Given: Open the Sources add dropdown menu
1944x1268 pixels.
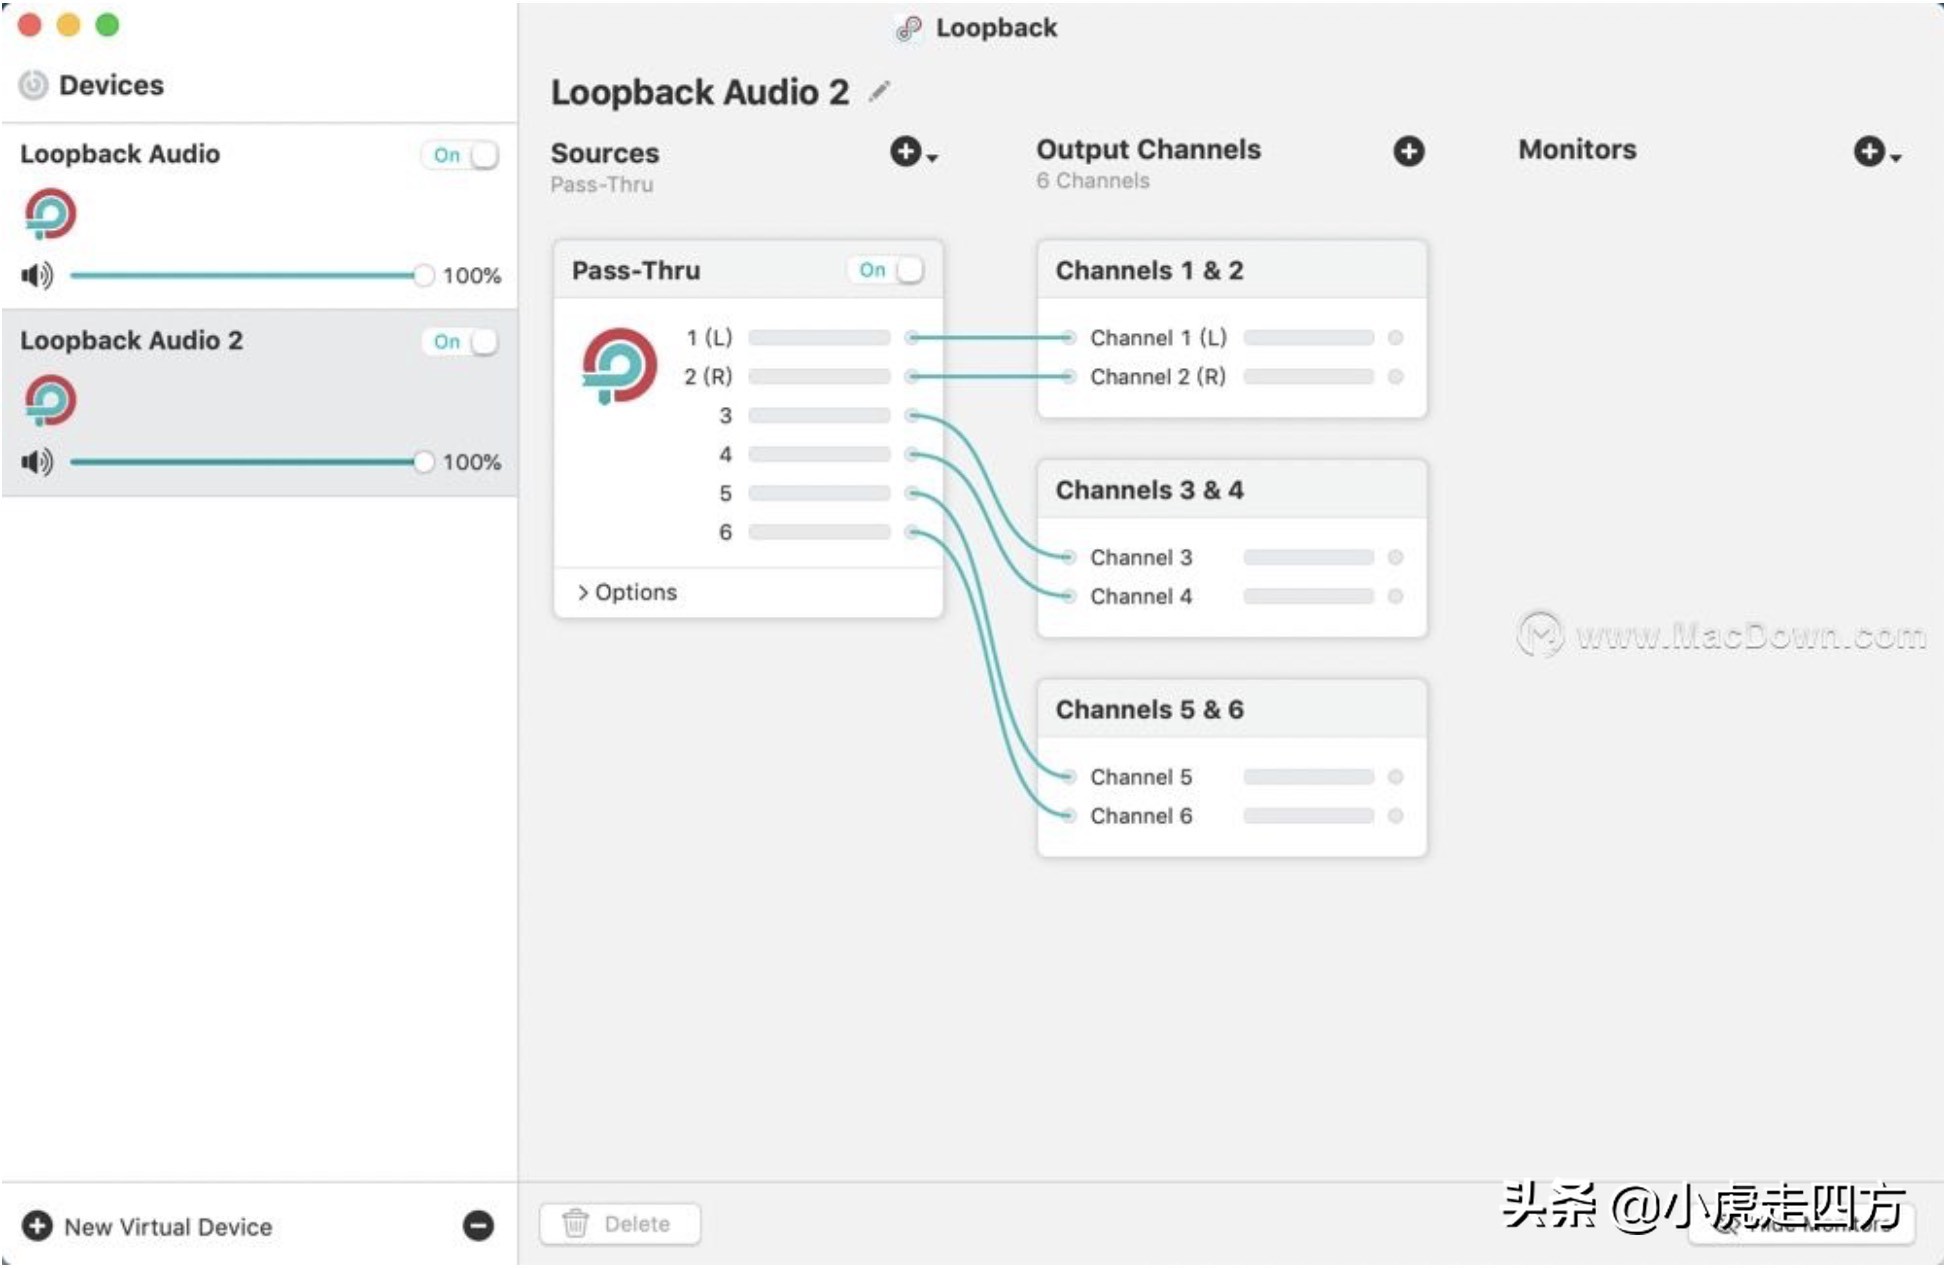Looking at the screenshot, I should click(x=912, y=152).
